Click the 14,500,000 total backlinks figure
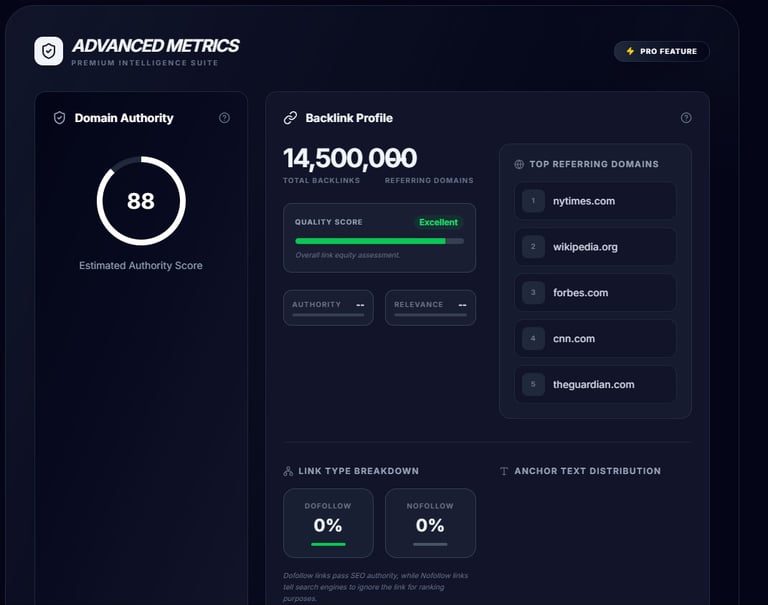 pyautogui.click(x=350, y=159)
